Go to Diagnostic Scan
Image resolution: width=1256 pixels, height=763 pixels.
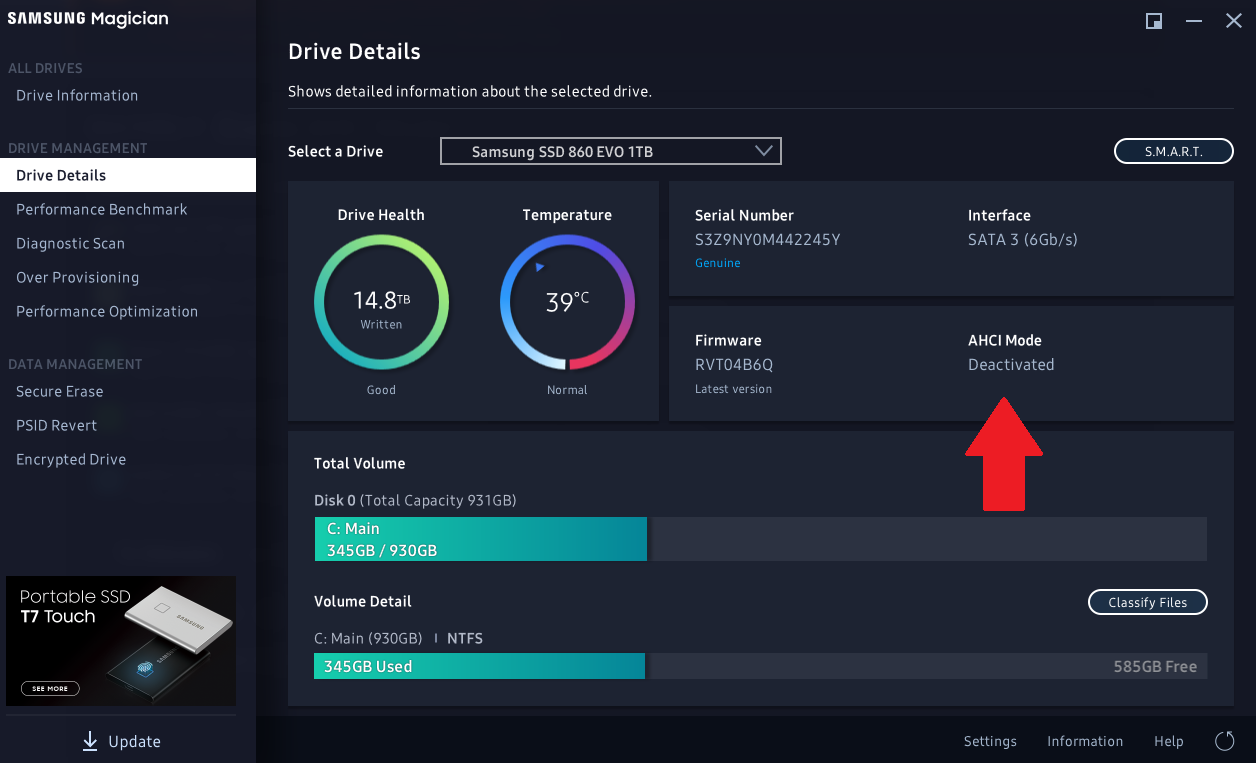70,244
